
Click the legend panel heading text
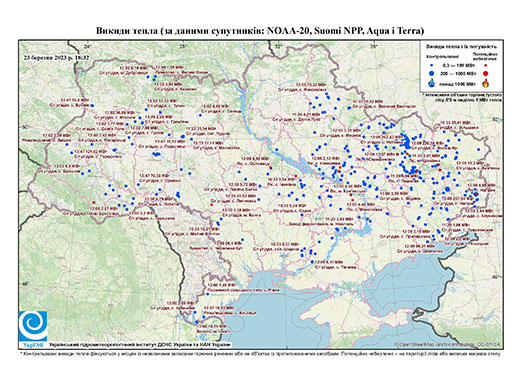click(x=462, y=47)
